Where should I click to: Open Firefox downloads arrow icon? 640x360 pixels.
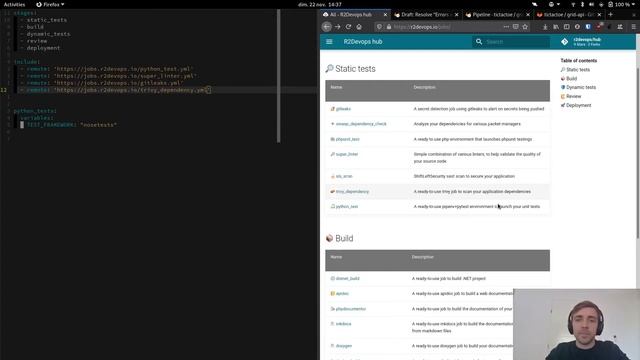pos(545,27)
